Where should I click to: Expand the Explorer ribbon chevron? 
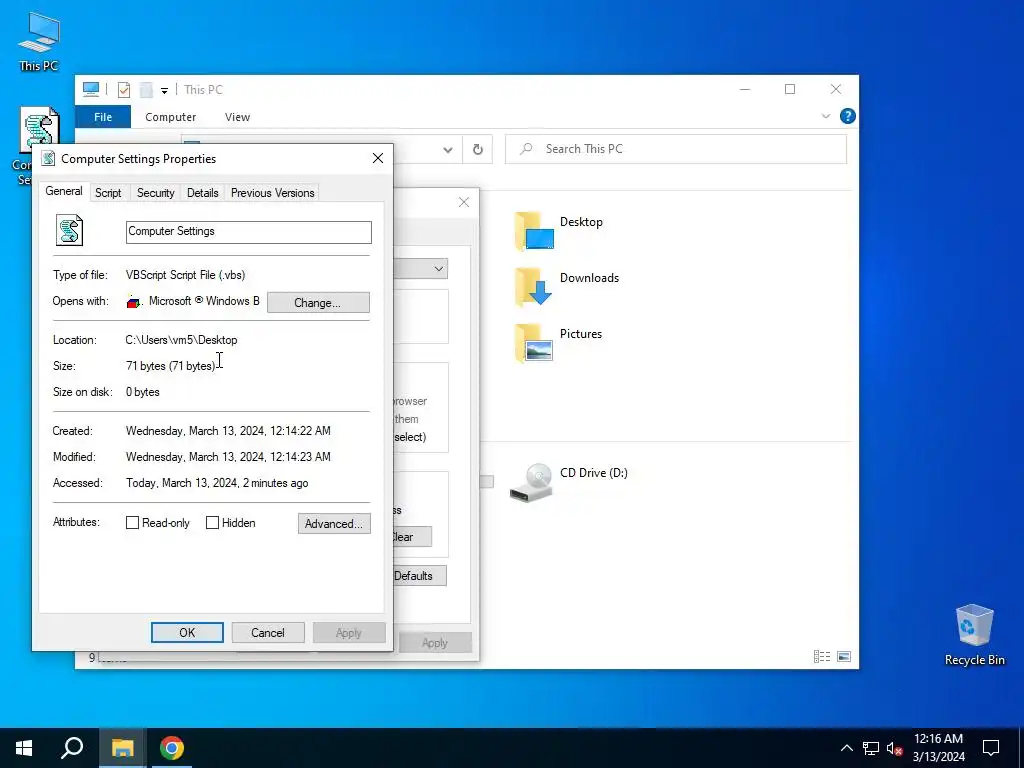point(825,116)
